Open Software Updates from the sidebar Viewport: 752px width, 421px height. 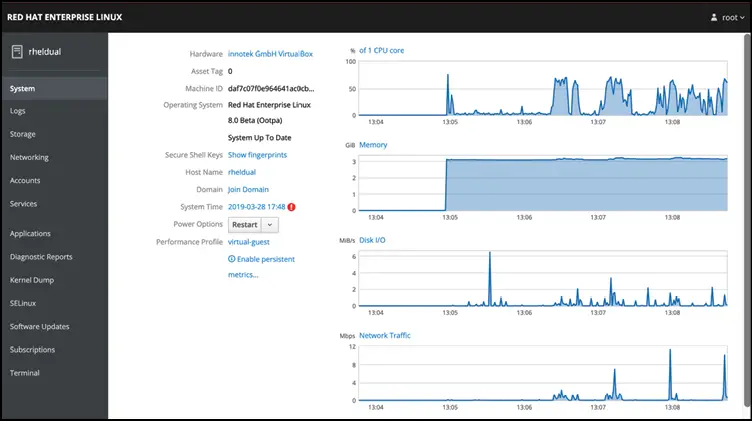[39, 326]
